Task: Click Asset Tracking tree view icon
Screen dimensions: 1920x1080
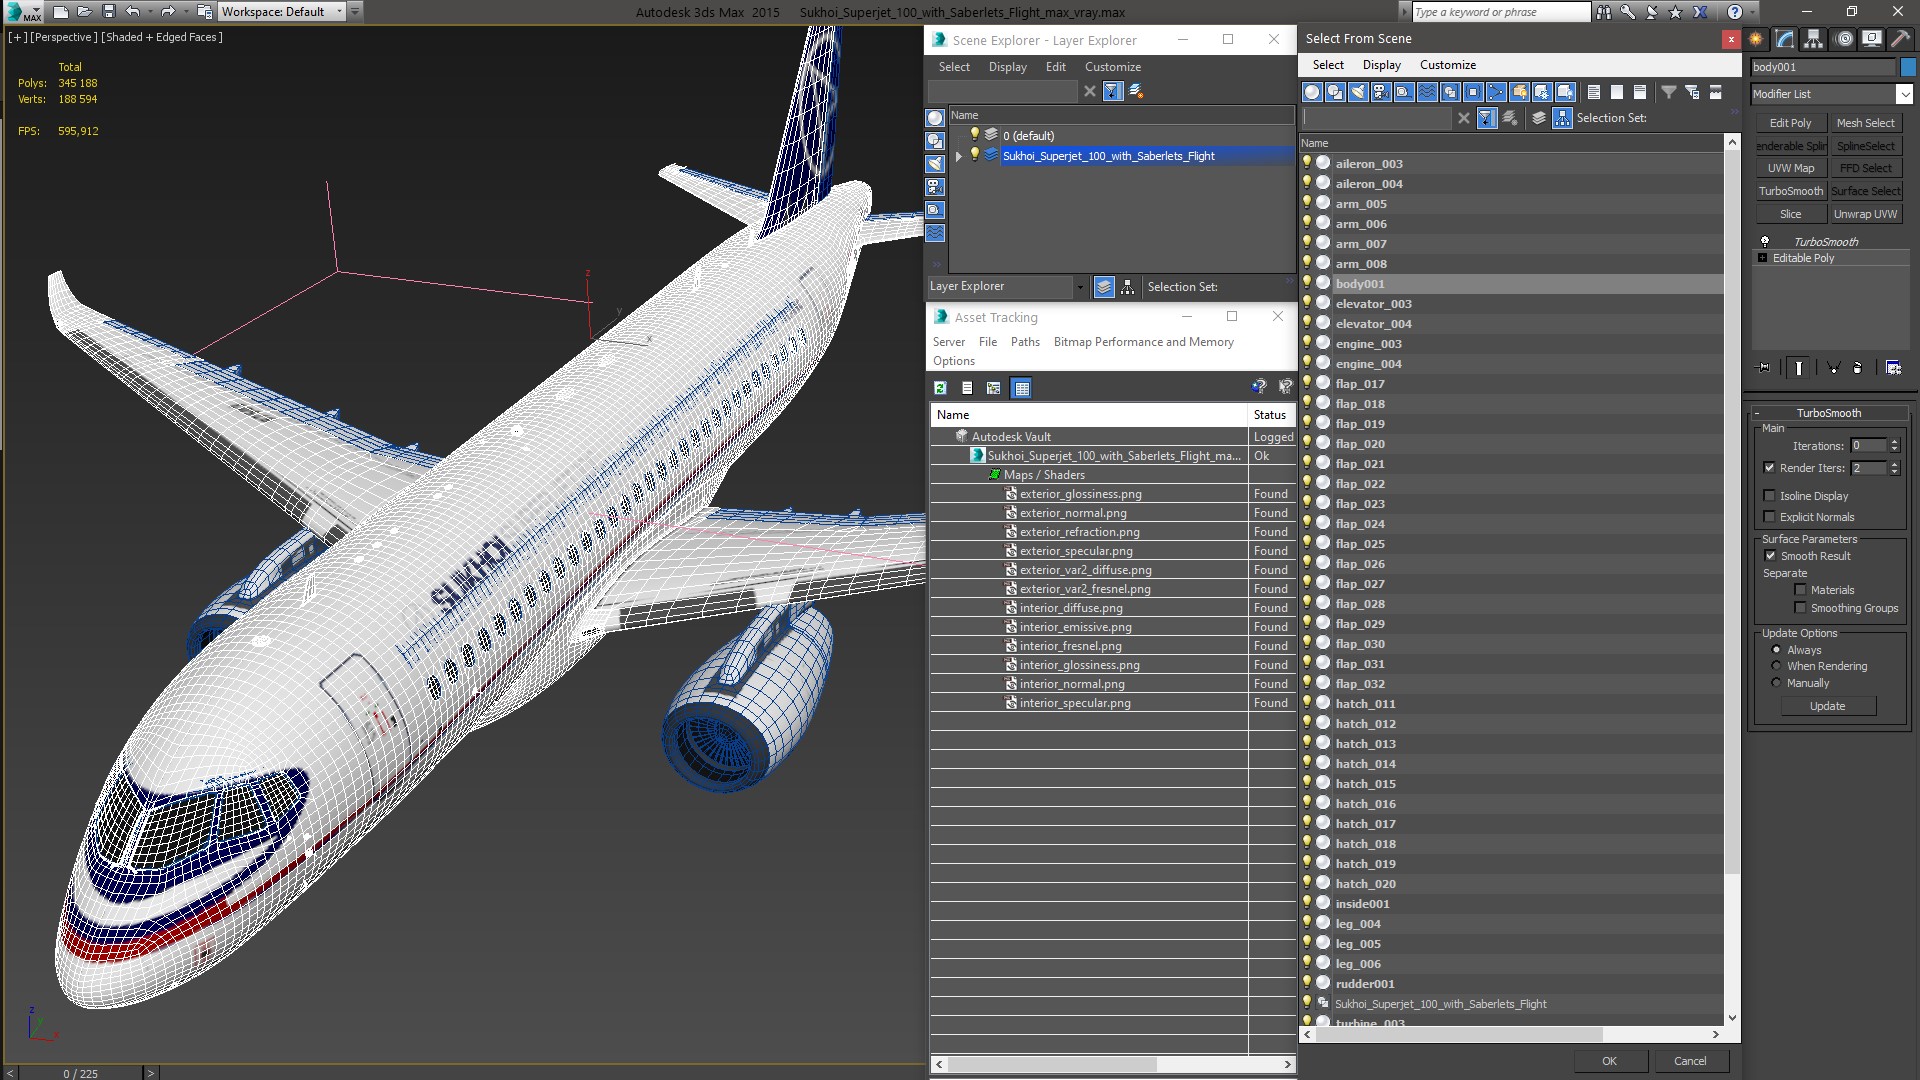Action: coord(994,388)
